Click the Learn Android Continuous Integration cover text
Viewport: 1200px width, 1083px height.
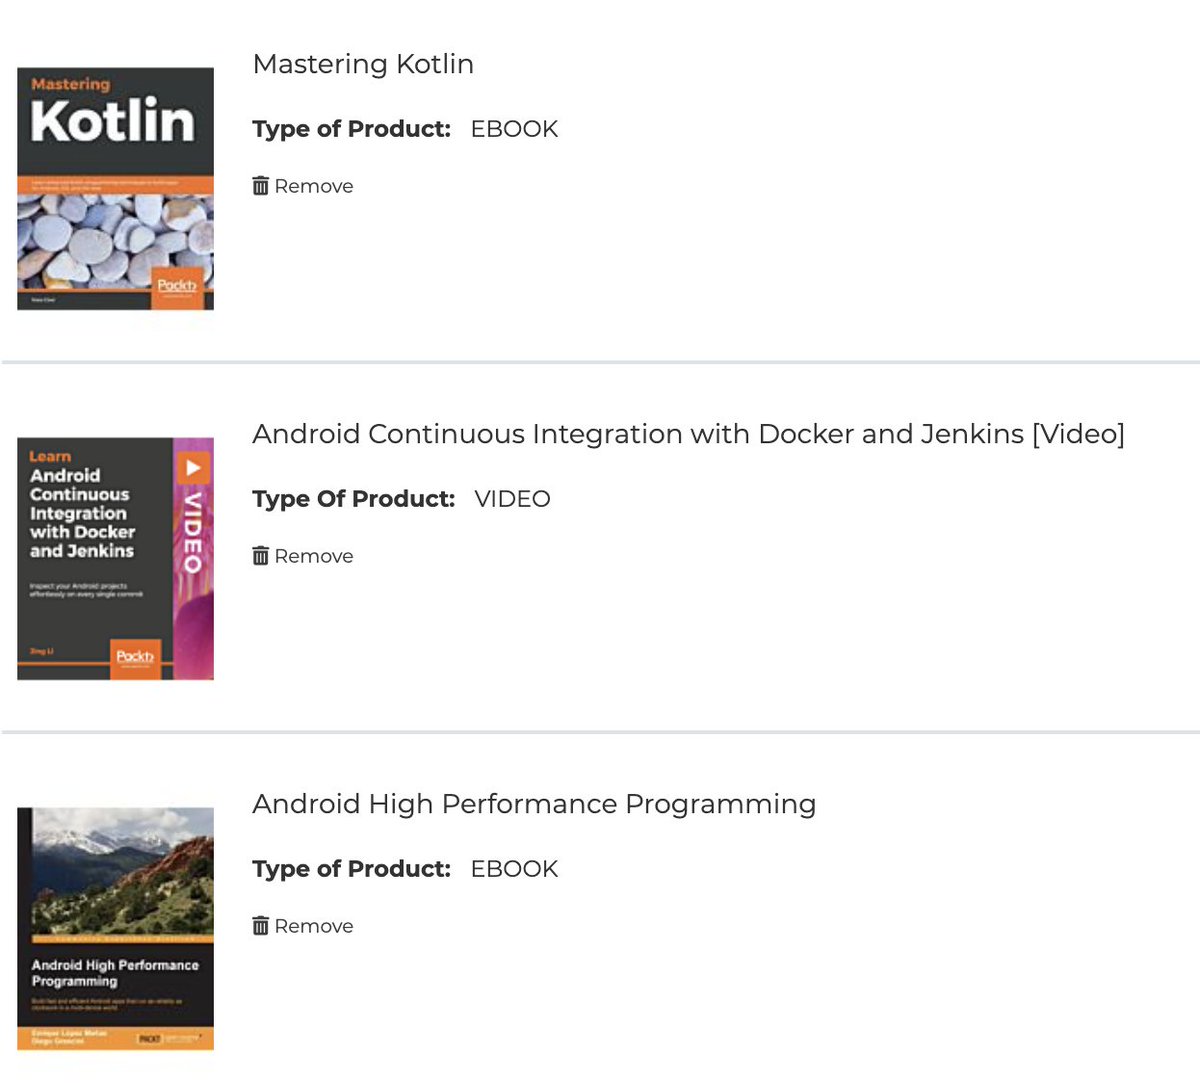(x=81, y=505)
